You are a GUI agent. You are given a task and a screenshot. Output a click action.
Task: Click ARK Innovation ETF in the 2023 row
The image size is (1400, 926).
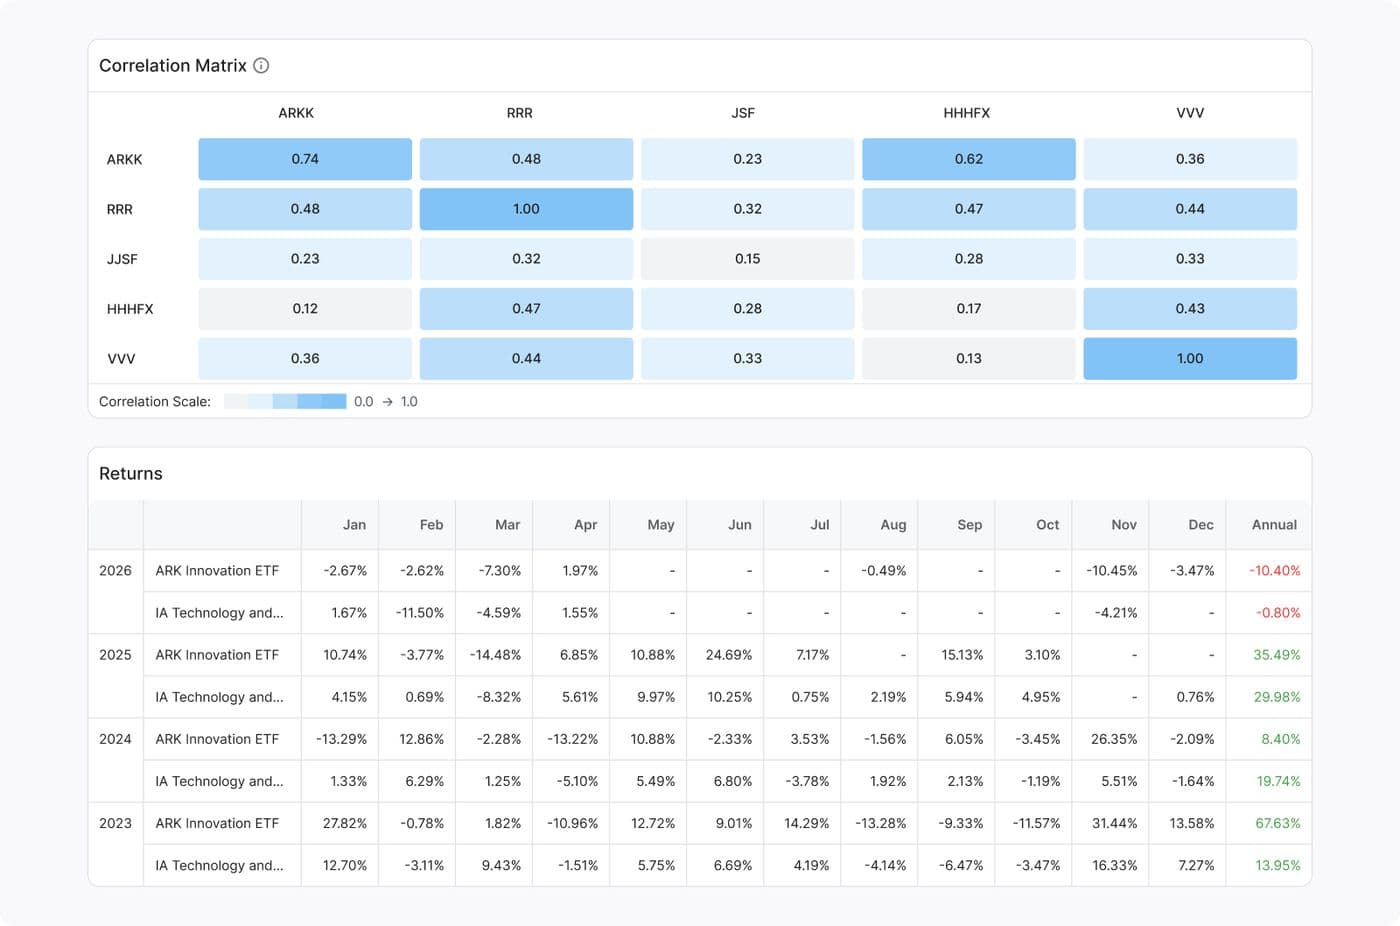tap(217, 823)
